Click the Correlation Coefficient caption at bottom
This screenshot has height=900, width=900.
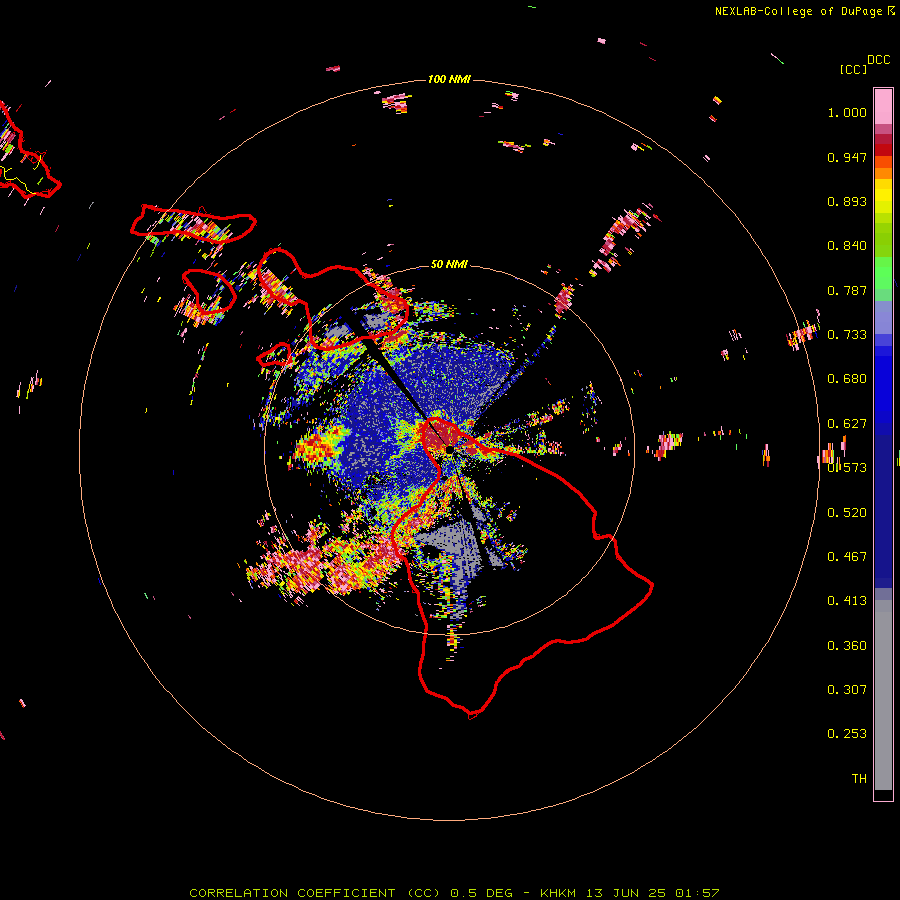[x=454, y=893]
